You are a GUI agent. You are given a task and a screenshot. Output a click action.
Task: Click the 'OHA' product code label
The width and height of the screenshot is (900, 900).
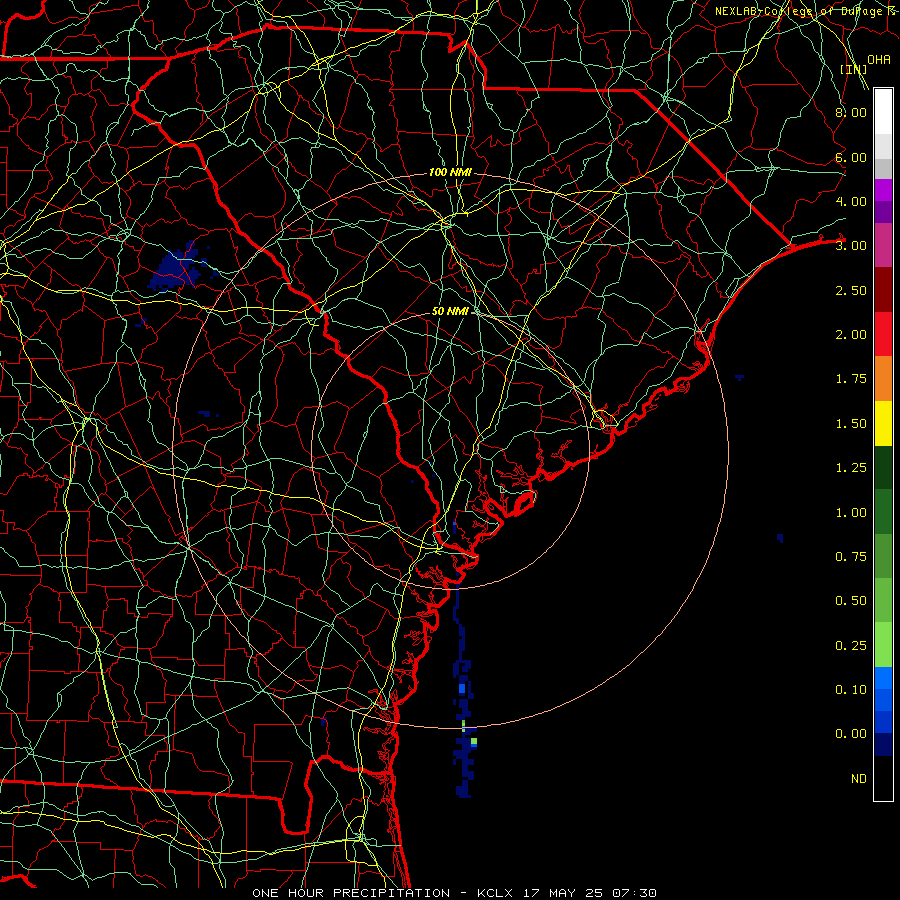[x=879, y=59]
